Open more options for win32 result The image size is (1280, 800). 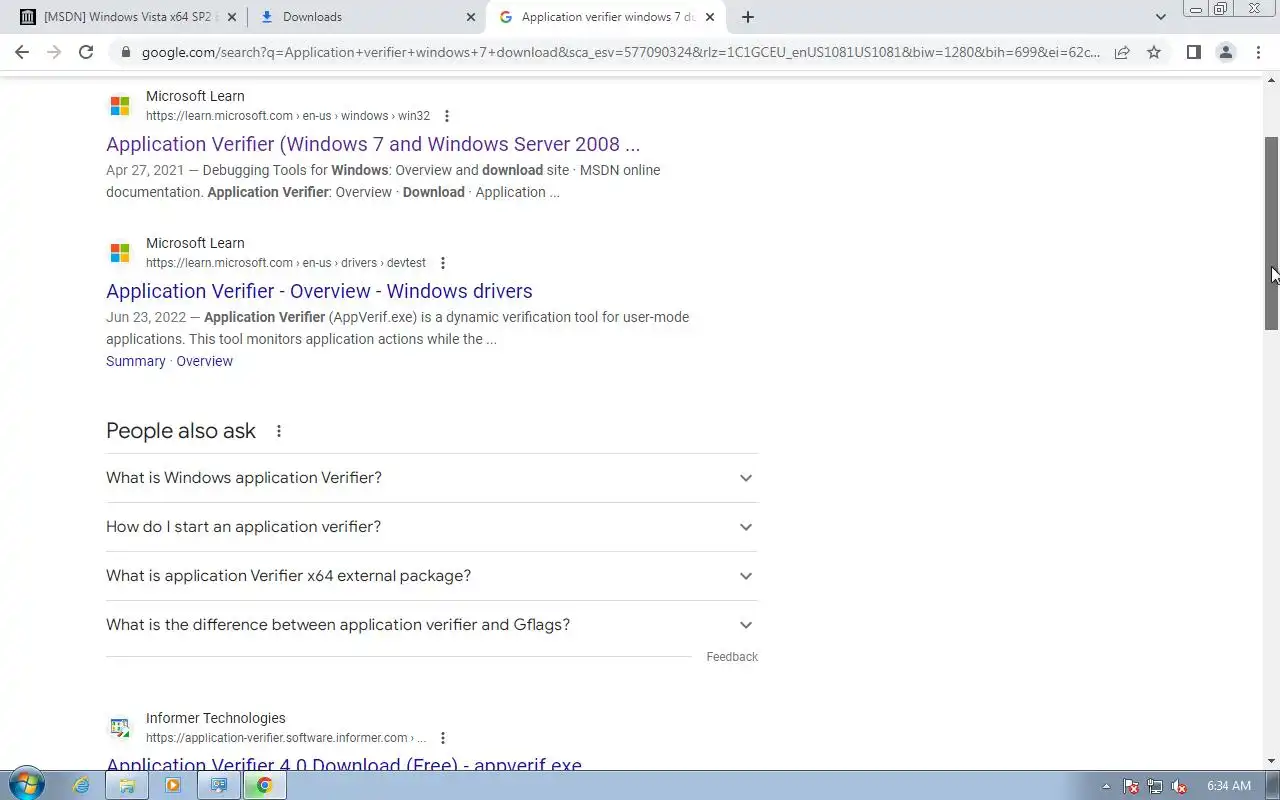[x=447, y=116]
